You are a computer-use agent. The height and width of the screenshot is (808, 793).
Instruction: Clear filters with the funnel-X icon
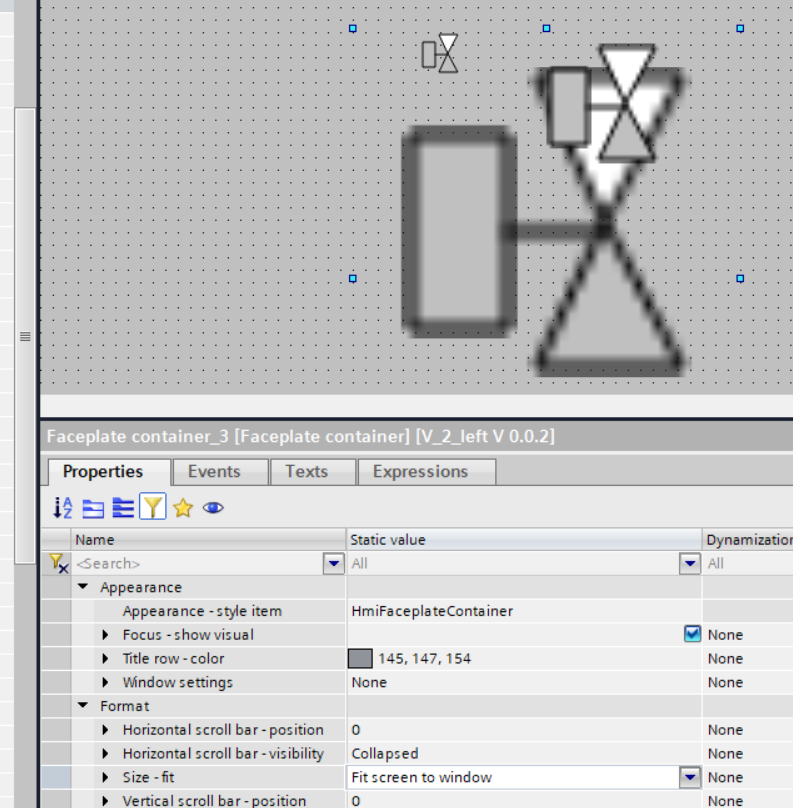click(58, 563)
